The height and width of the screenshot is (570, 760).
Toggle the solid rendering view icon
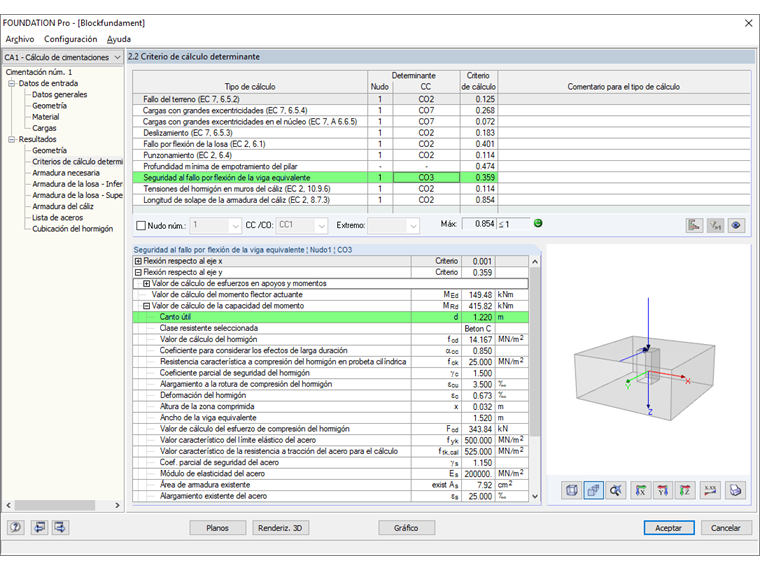click(x=594, y=491)
